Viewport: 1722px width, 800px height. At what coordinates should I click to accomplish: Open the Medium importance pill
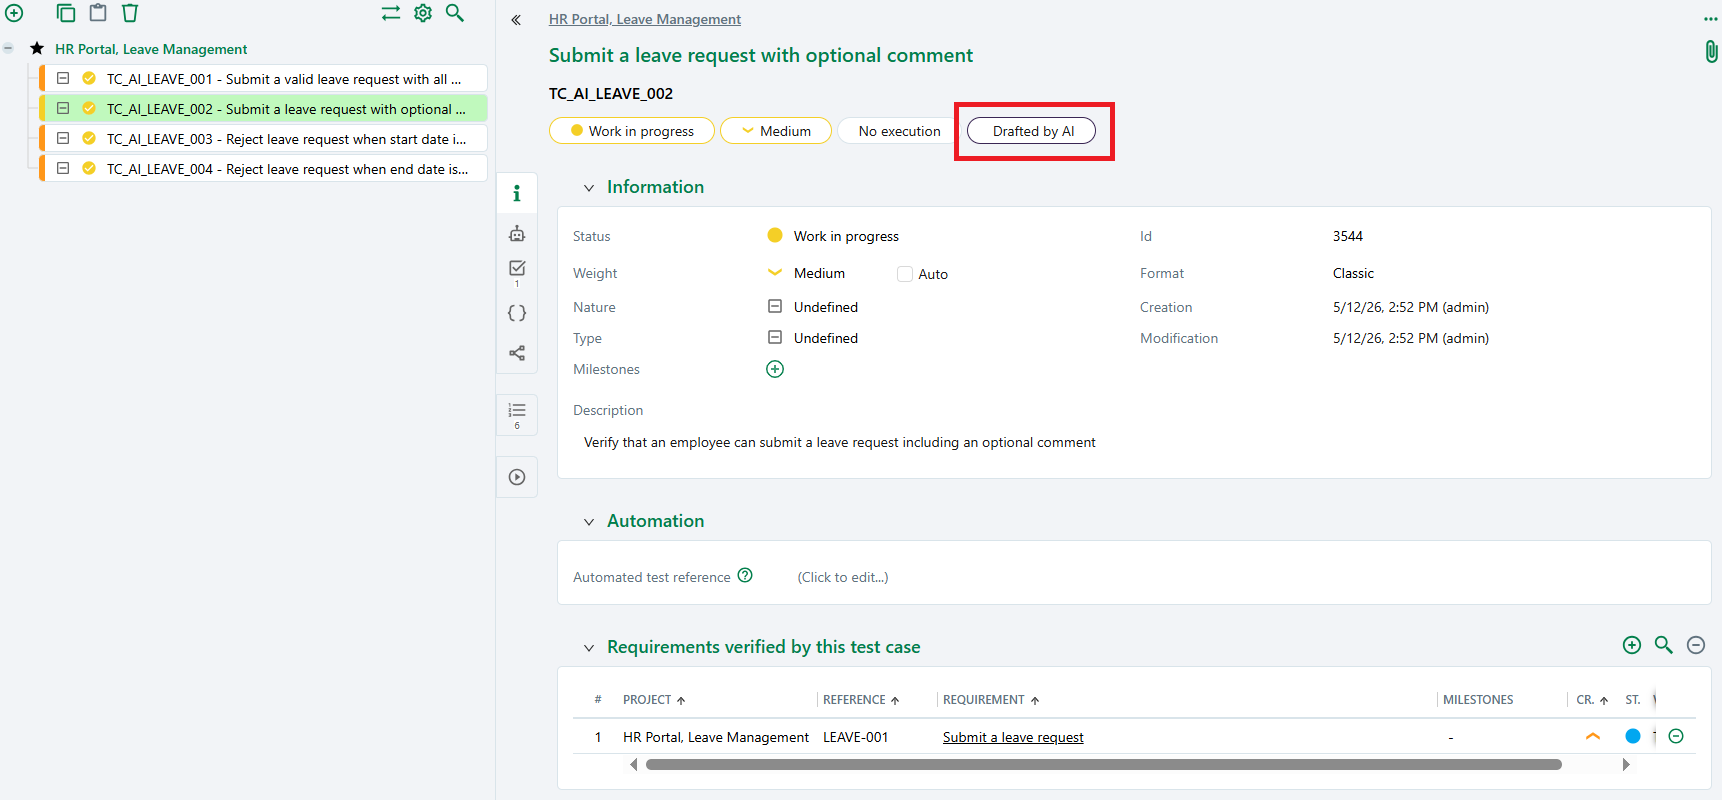click(776, 131)
